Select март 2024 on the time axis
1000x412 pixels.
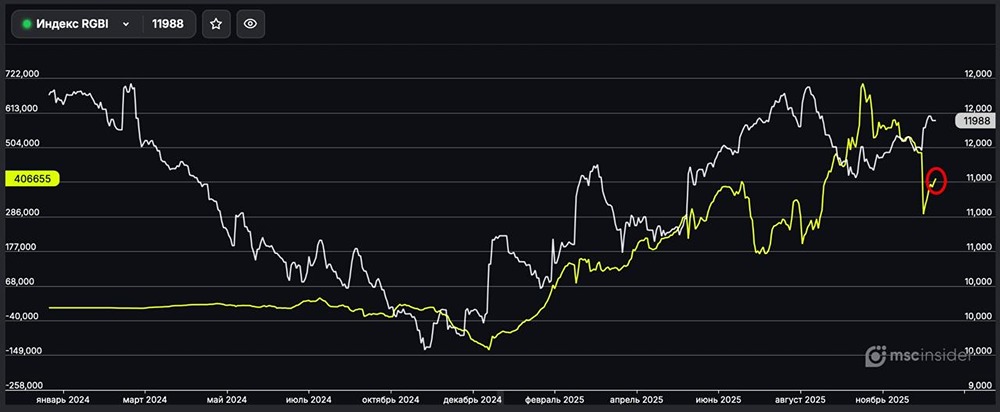[146, 397]
